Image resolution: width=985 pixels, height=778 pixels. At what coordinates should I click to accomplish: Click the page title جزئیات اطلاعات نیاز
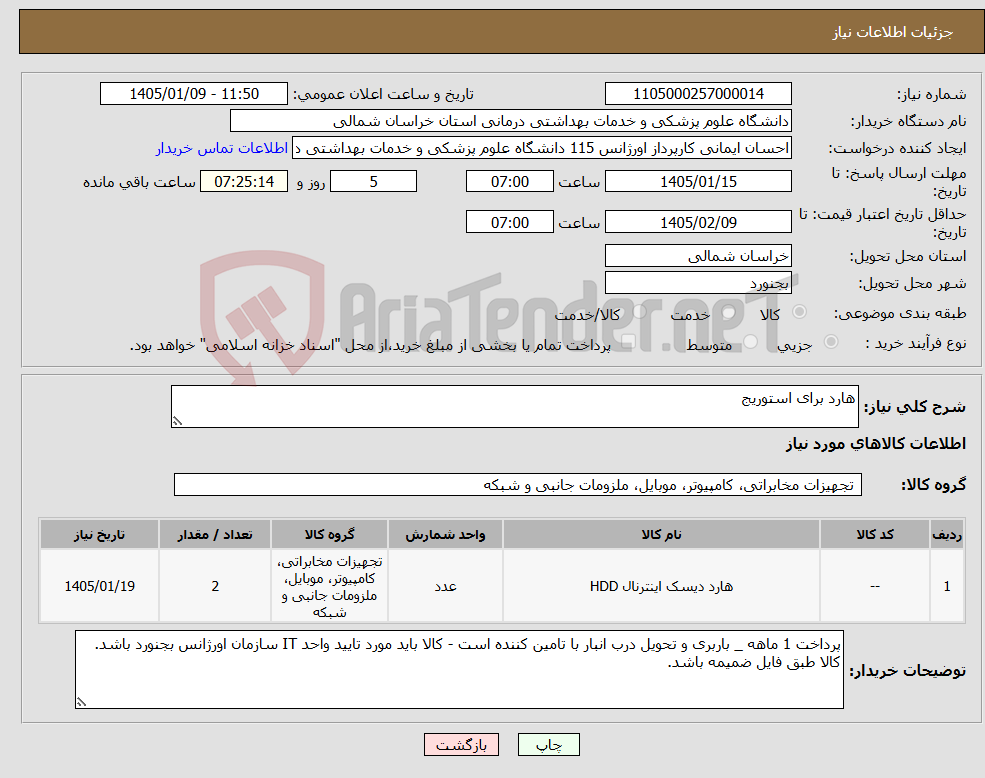point(893,32)
